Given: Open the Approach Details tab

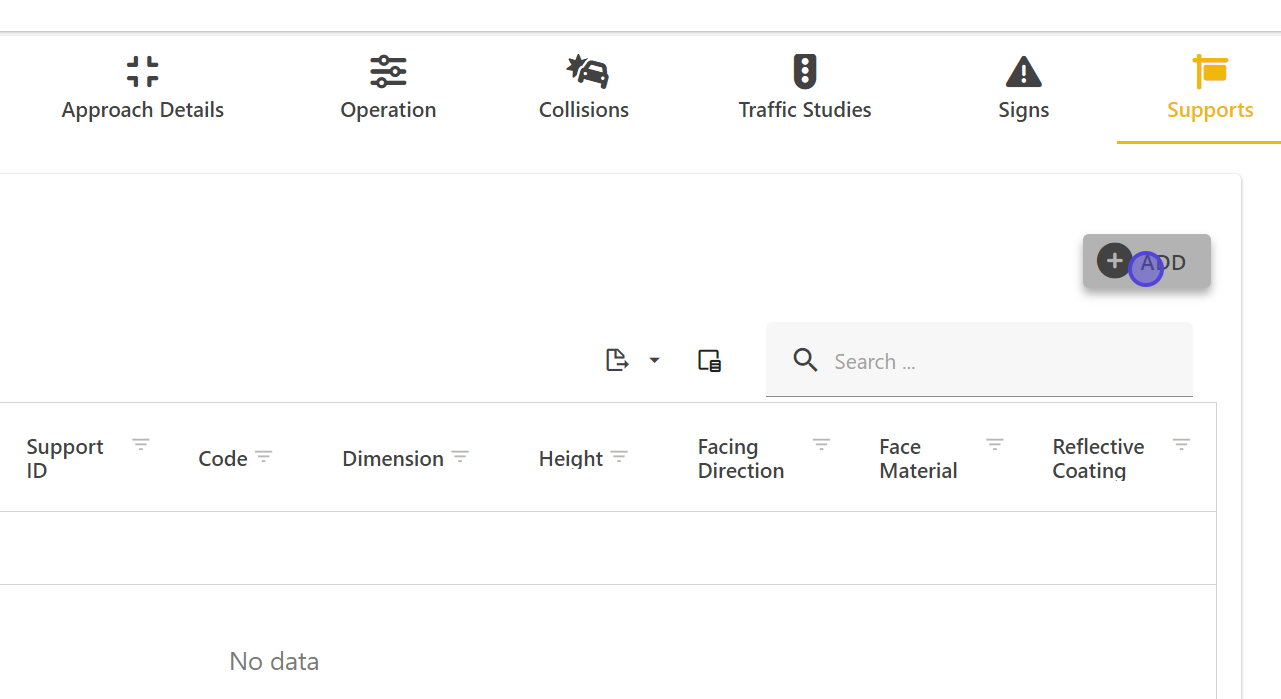Looking at the screenshot, I should coord(142,89).
